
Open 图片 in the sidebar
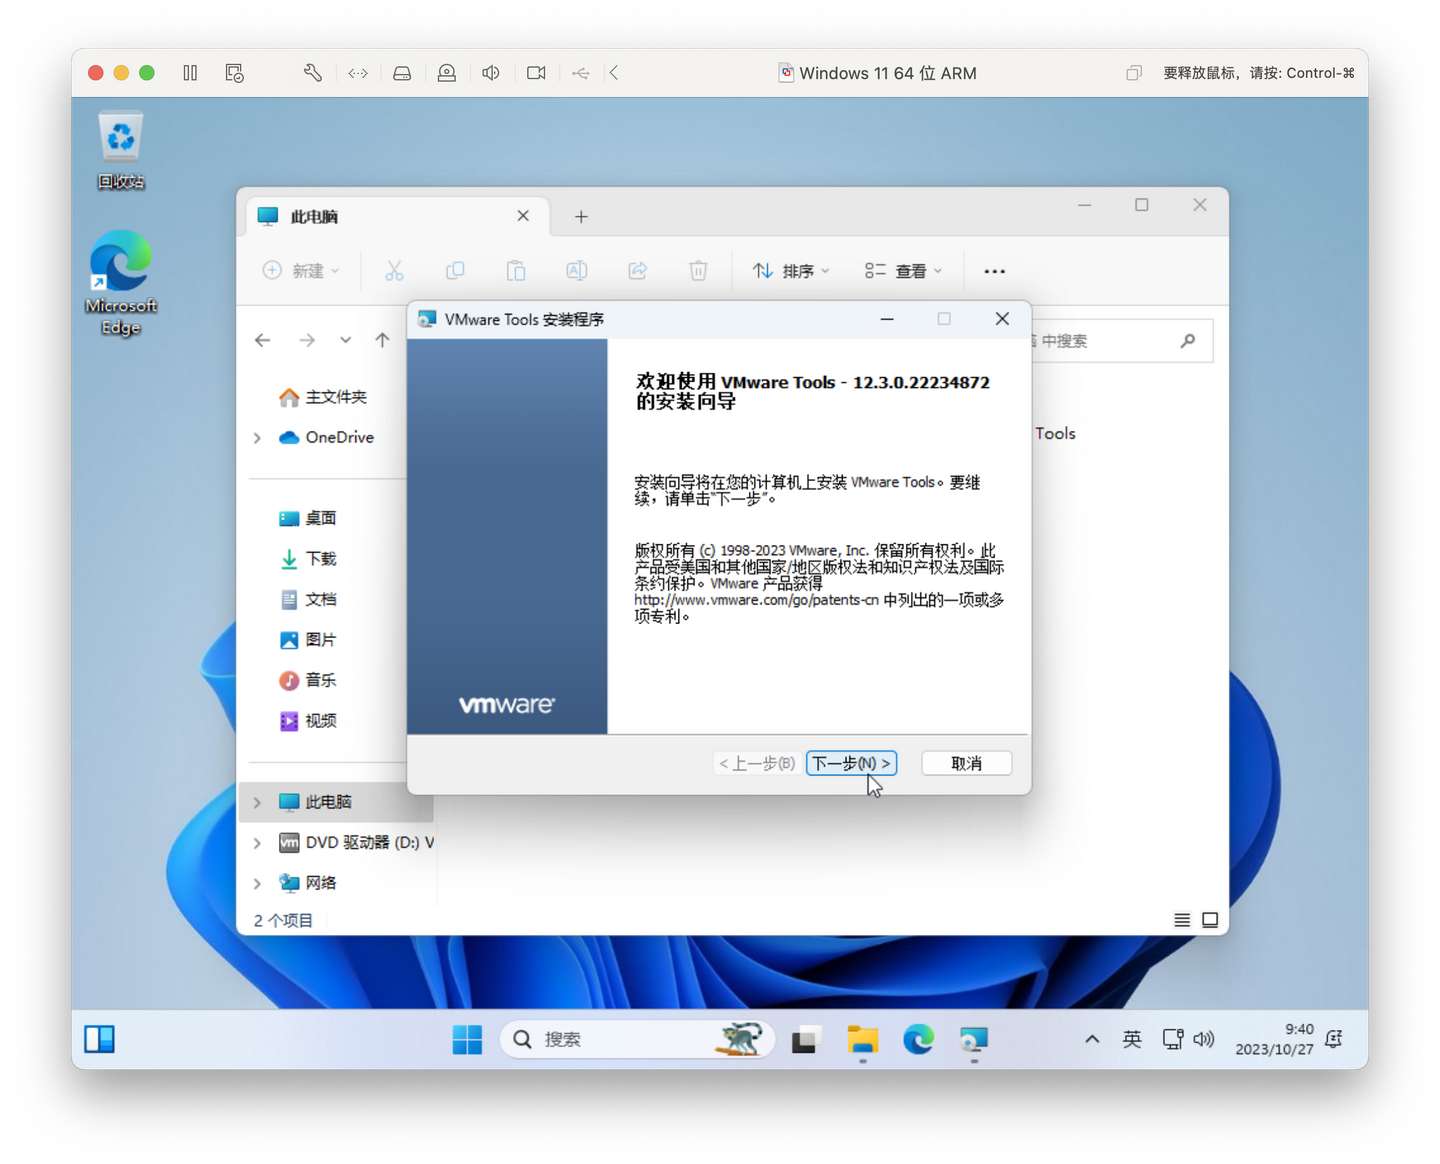308,640
